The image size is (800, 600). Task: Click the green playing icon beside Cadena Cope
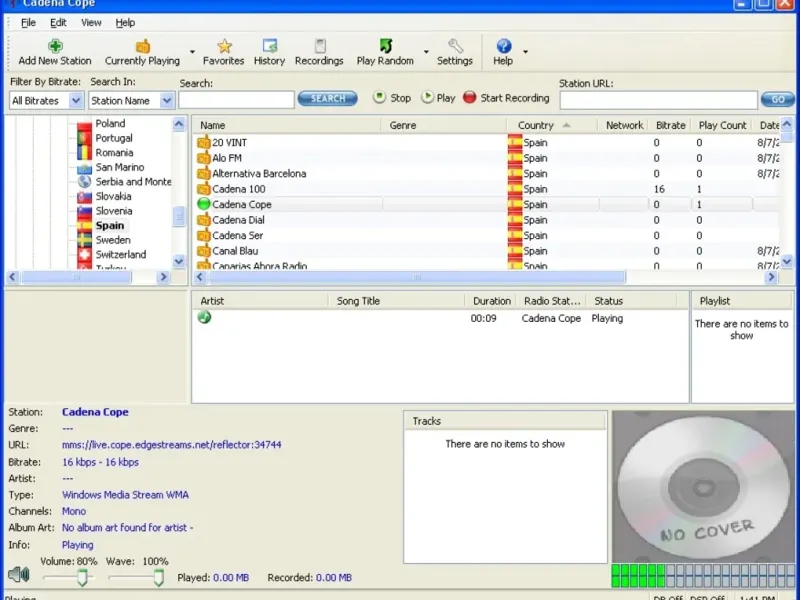coord(204,204)
